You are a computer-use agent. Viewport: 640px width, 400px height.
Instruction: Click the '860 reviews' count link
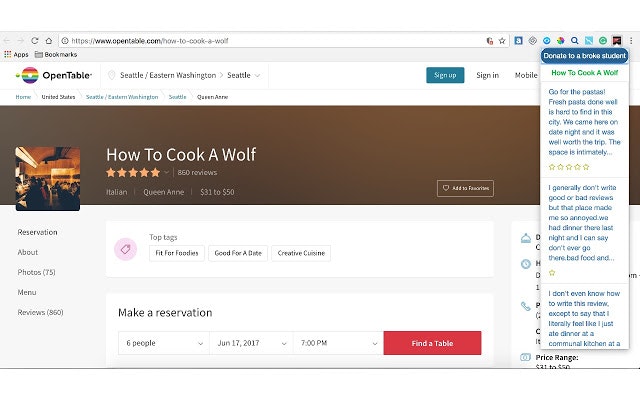197,172
